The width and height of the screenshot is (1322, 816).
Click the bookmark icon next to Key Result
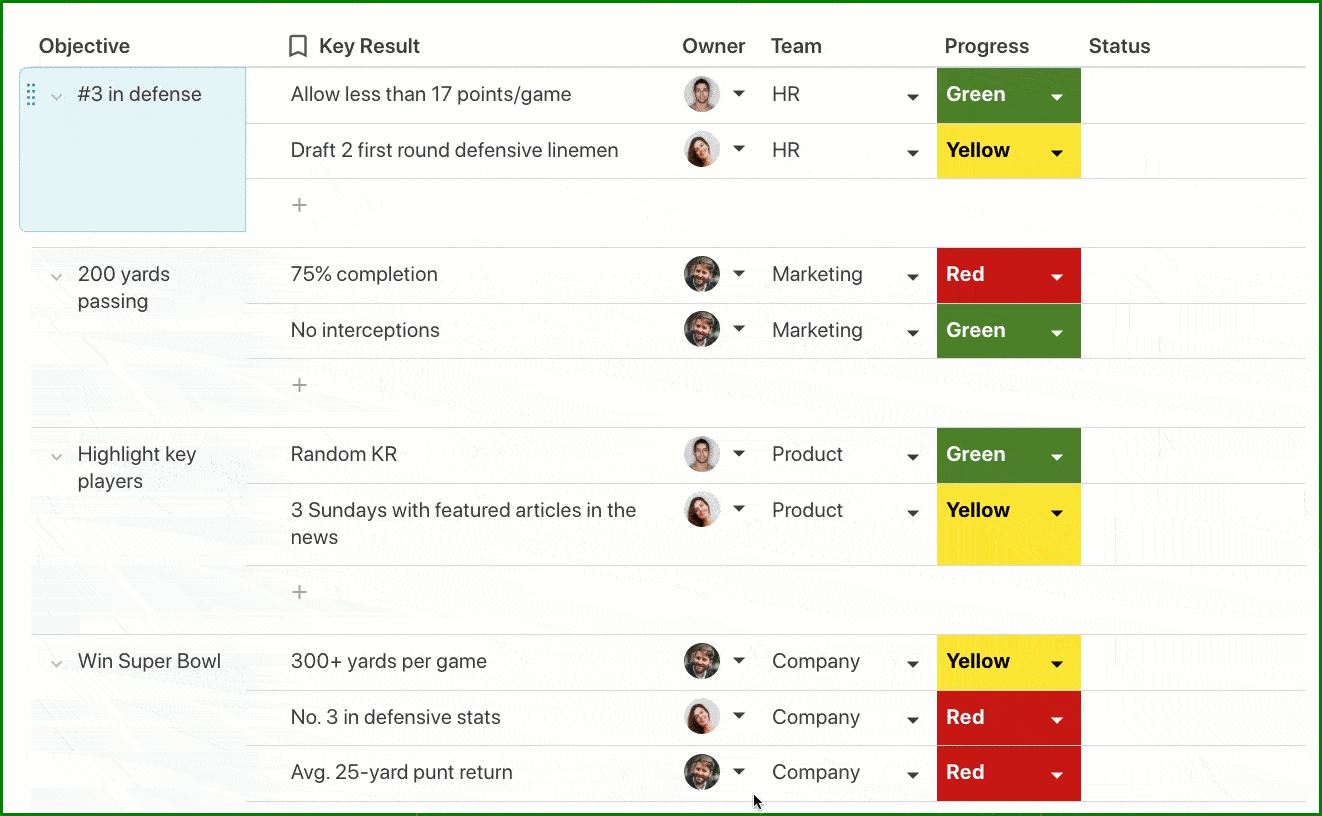pyautogui.click(x=297, y=46)
